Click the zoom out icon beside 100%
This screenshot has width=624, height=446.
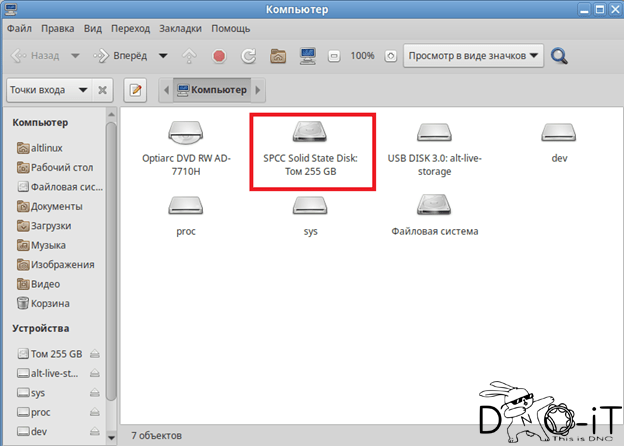335,56
